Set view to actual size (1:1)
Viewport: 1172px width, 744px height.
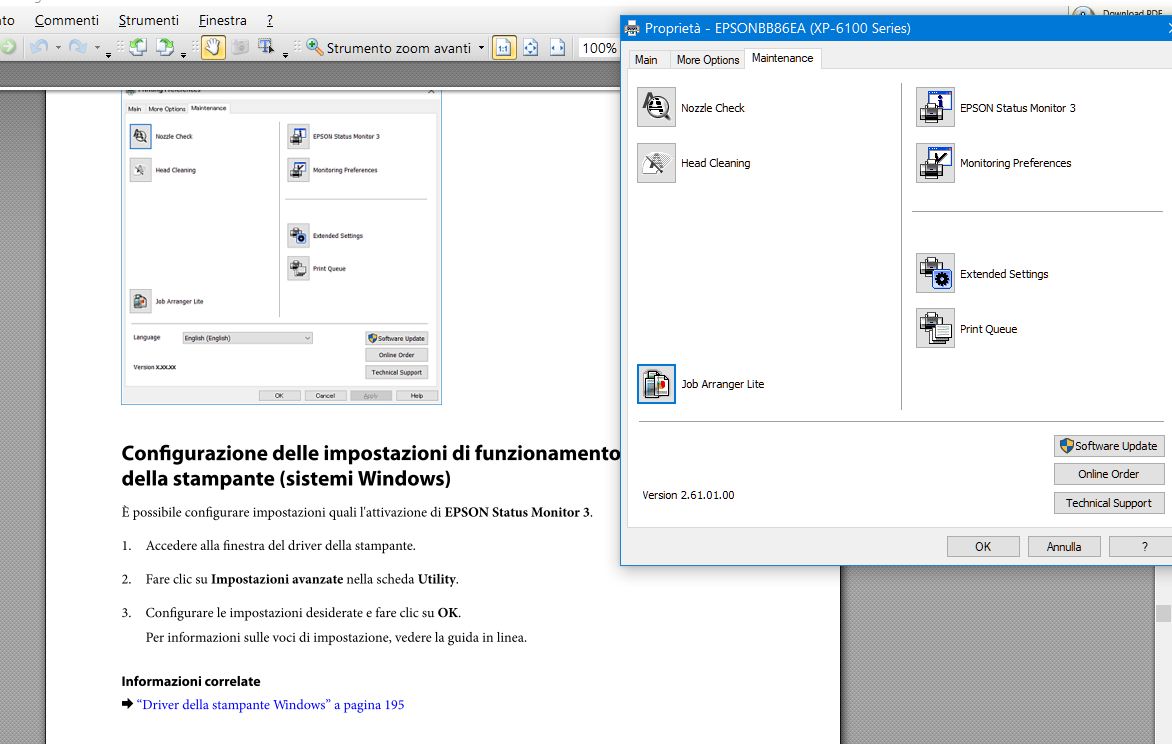click(x=504, y=48)
